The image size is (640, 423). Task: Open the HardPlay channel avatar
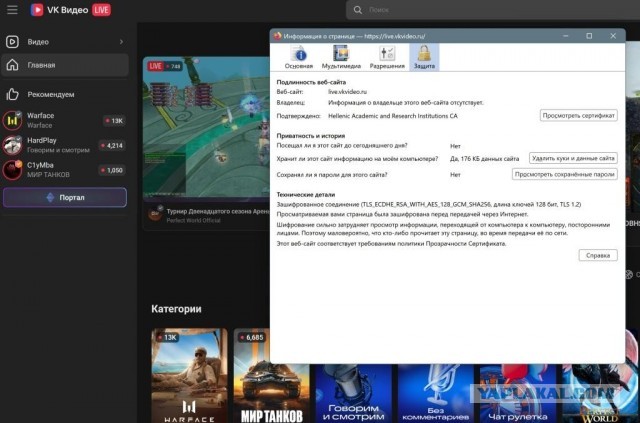pyautogui.click(x=12, y=145)
